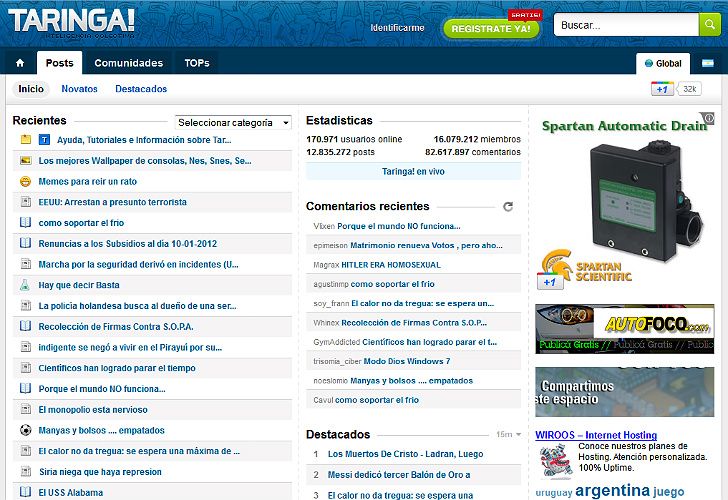Click the news icon beside Científicos han logrado post
The image size is (728, 500).
coord(26,368)
